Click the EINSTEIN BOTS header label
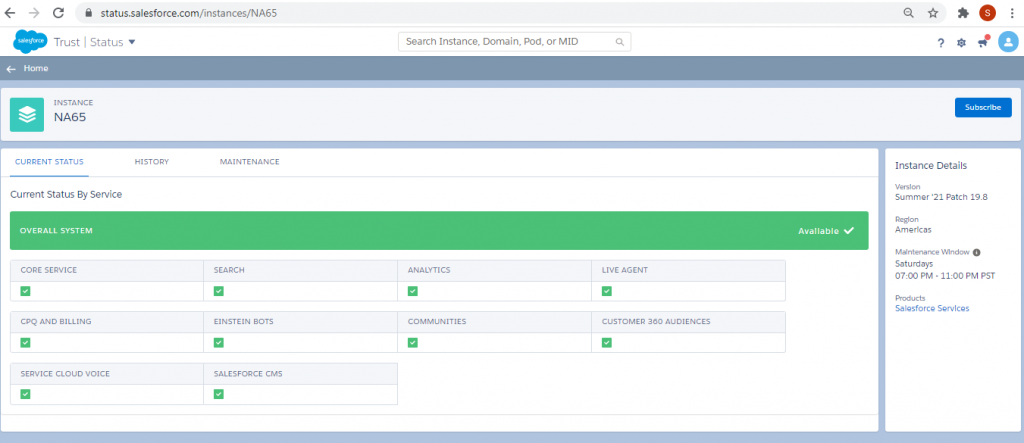The image size is (1024, 443). pyautogui.click(x=244, y=321)
